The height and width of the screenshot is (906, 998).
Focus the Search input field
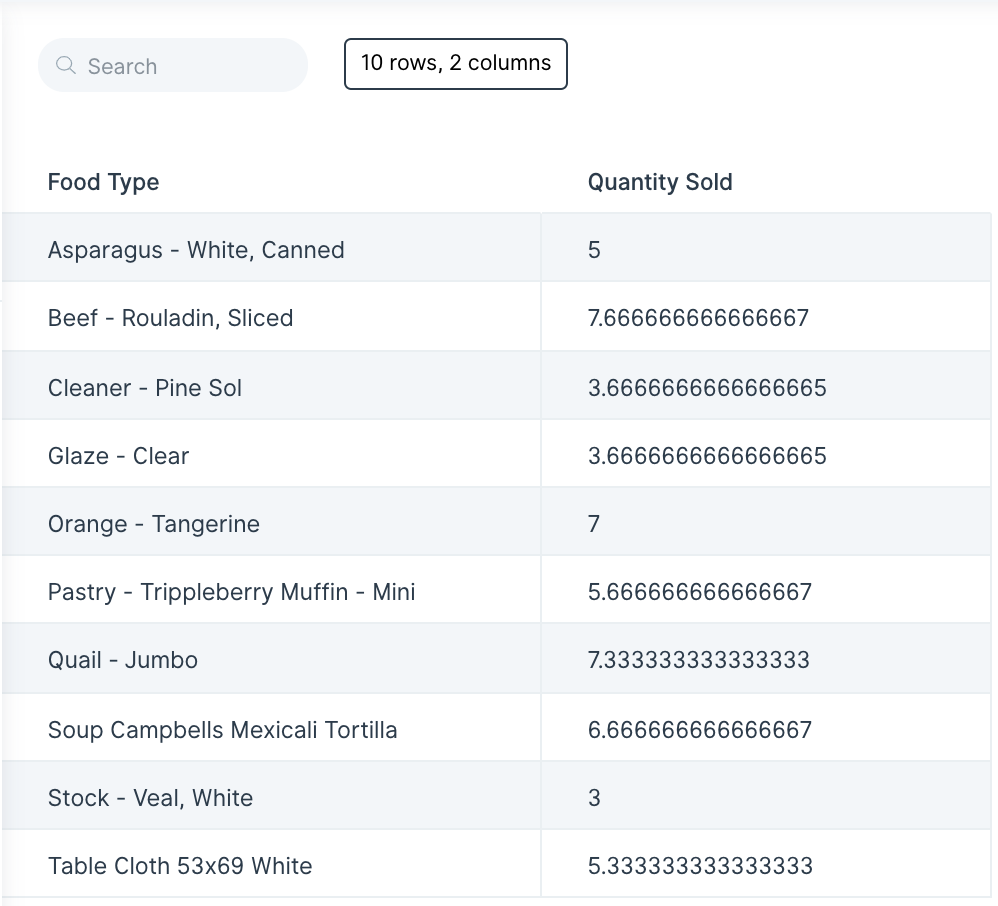tap(172, 65)
